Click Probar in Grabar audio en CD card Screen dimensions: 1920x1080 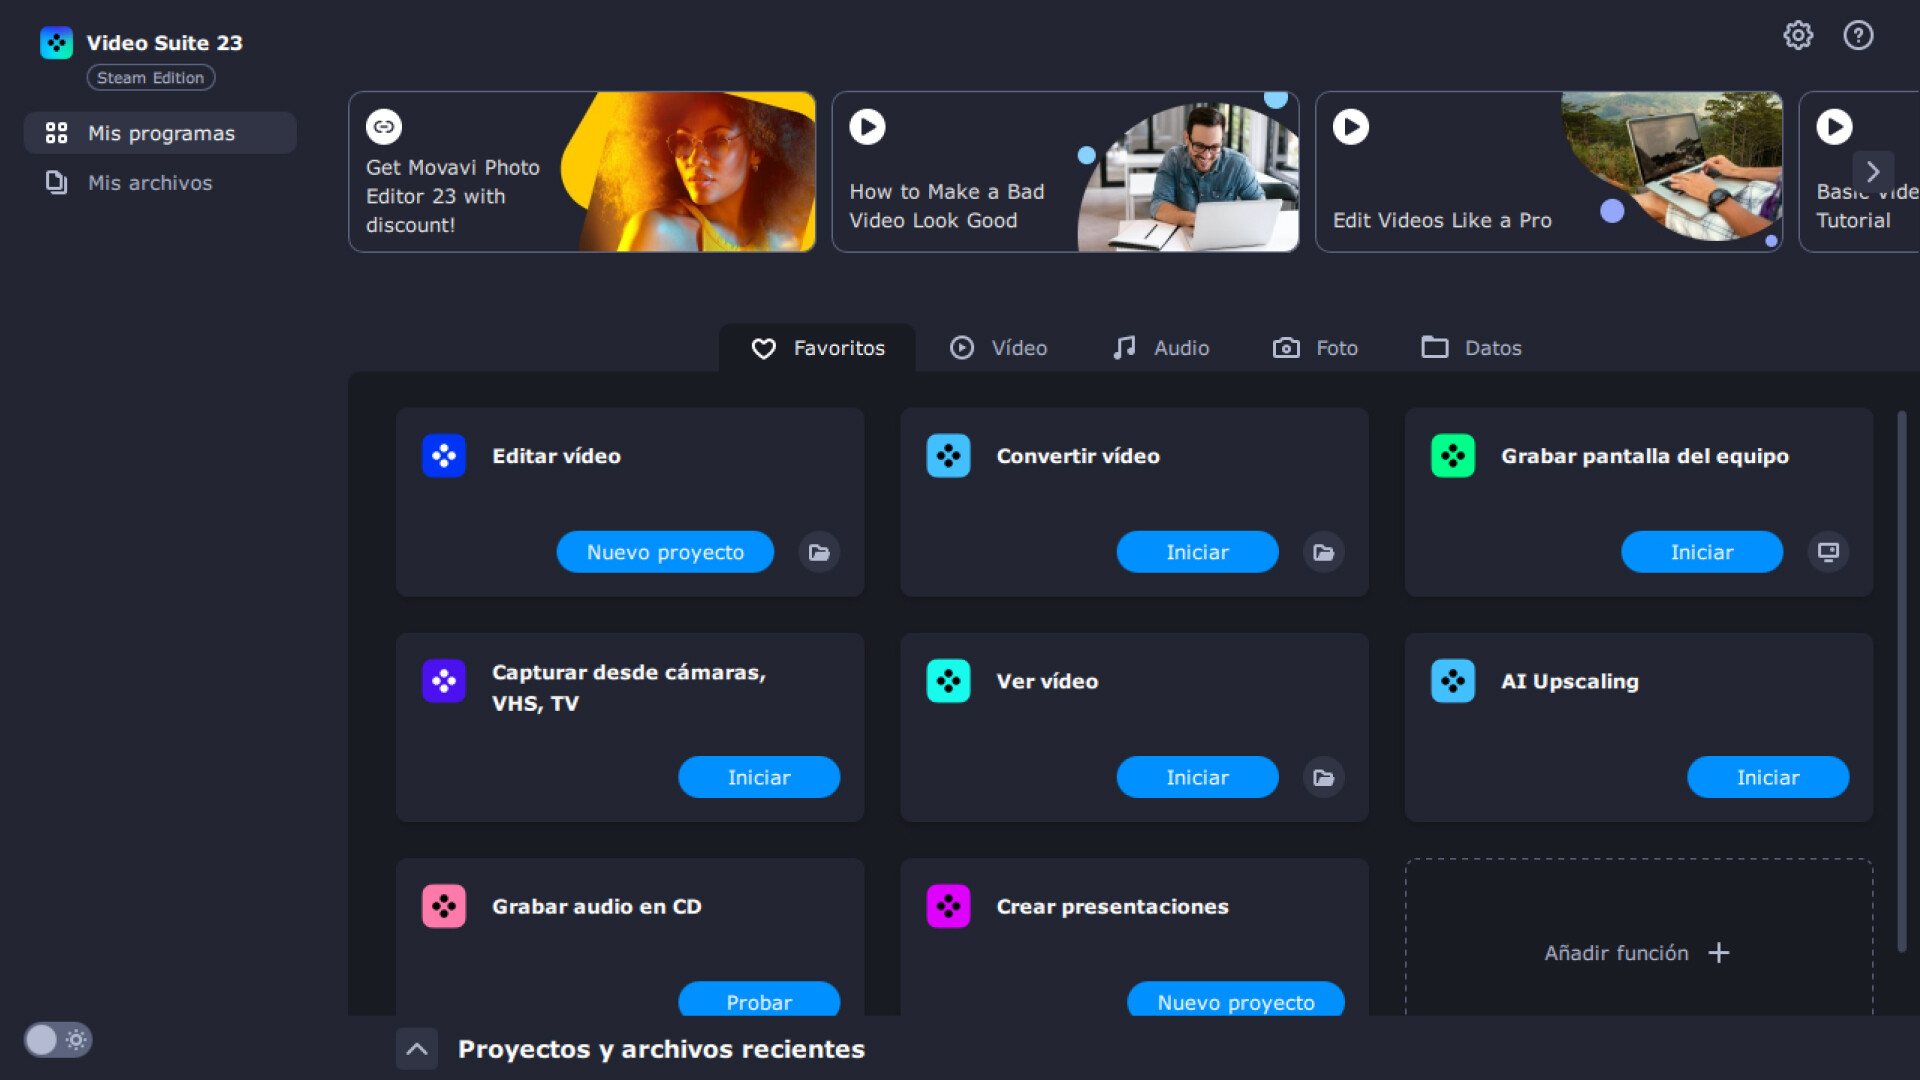pos(759,999)
